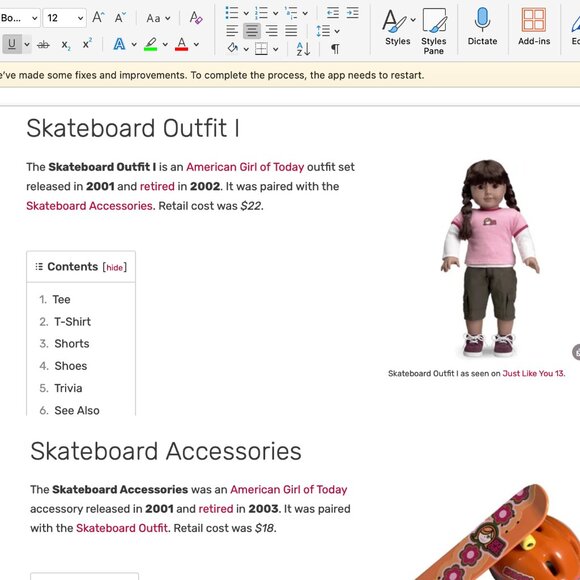
Task: Start Dictate with the microphone
Action: click(x=482, y=27)
